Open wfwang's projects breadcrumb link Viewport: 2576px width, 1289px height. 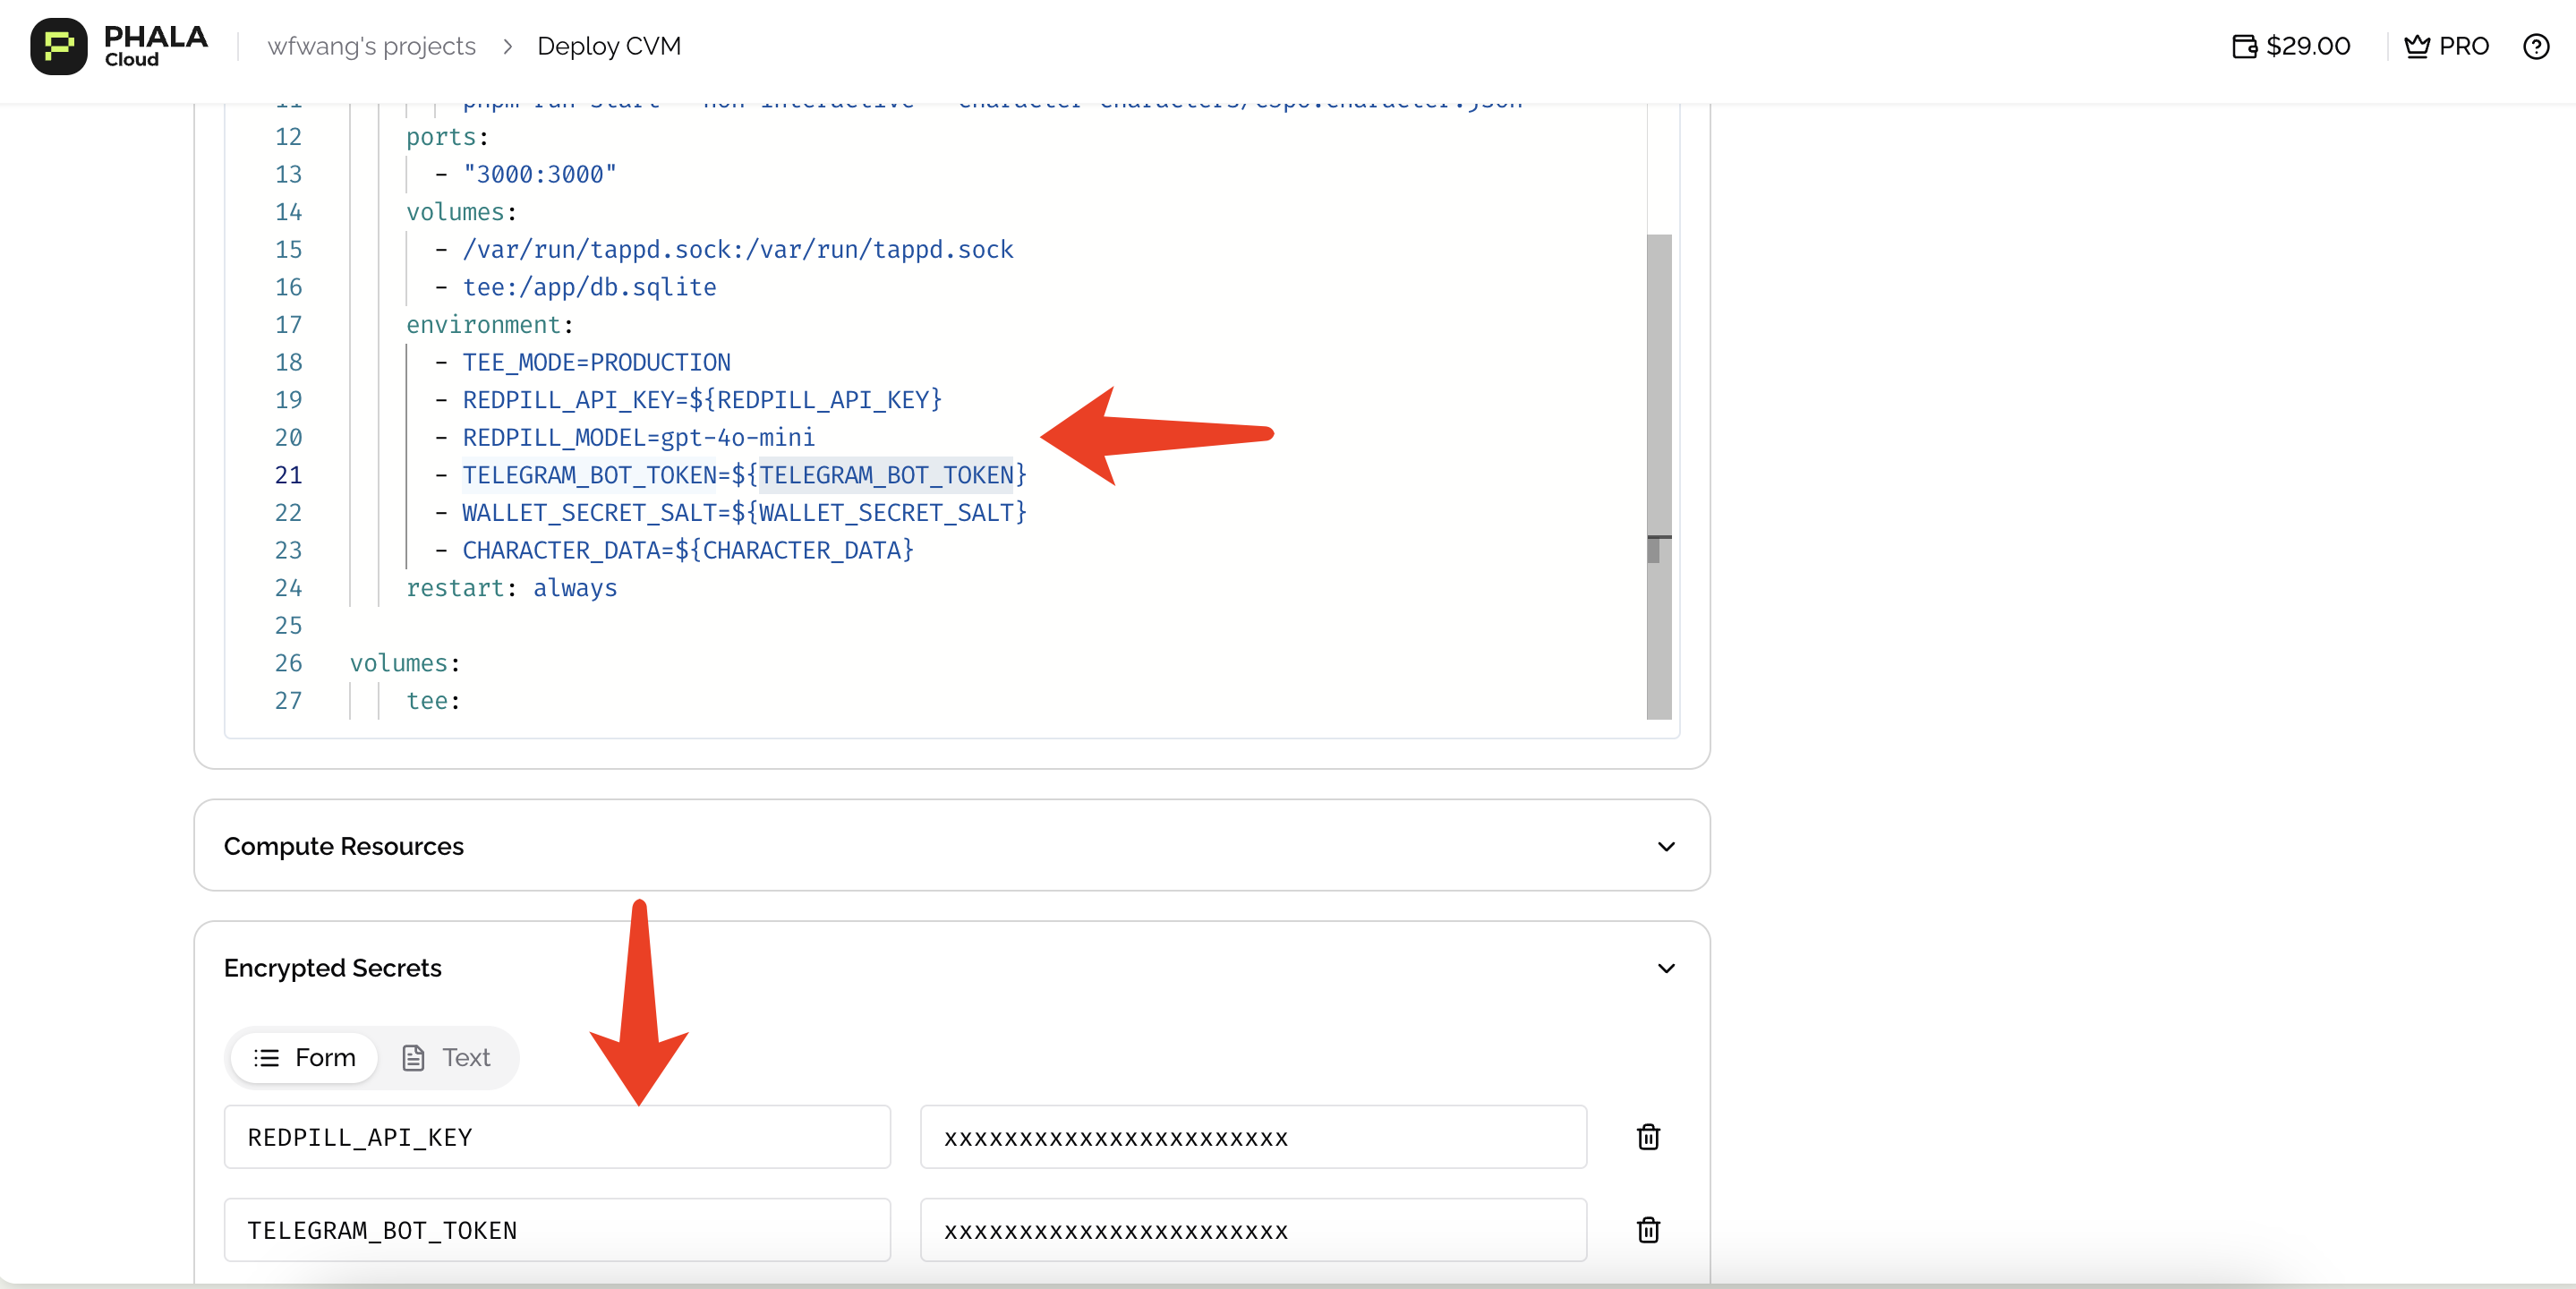point(371,46)
